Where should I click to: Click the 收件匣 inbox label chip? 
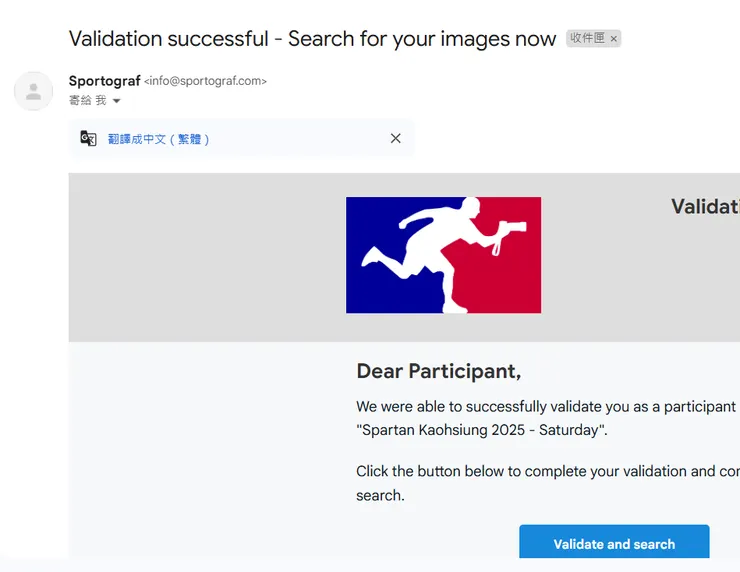[x=587, y=39]
